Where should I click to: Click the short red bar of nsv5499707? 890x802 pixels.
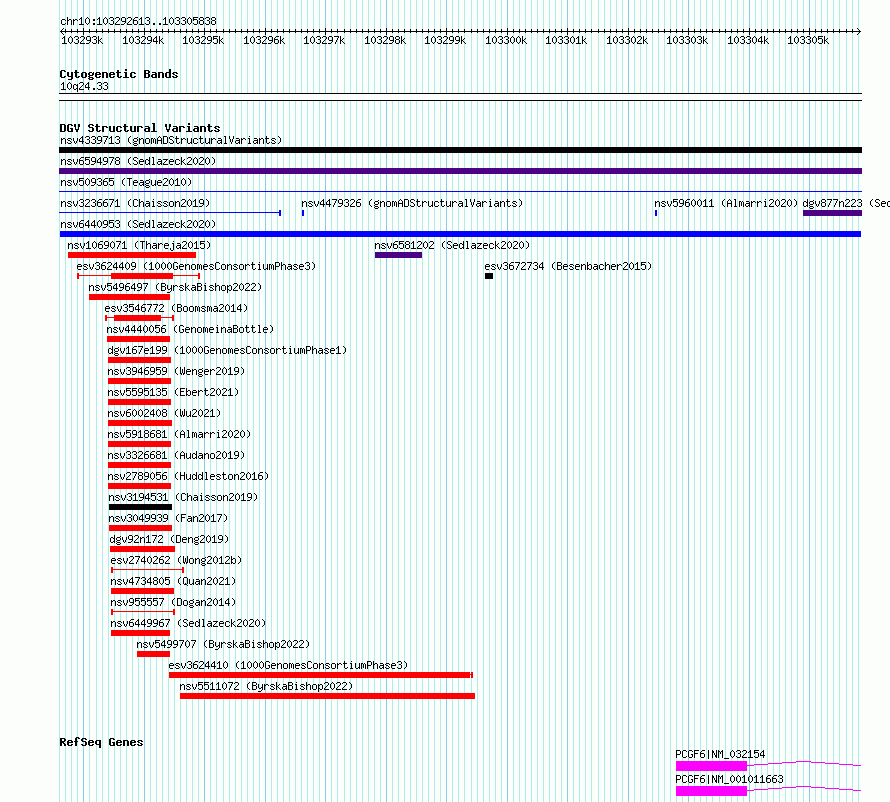tap(153, 654)
